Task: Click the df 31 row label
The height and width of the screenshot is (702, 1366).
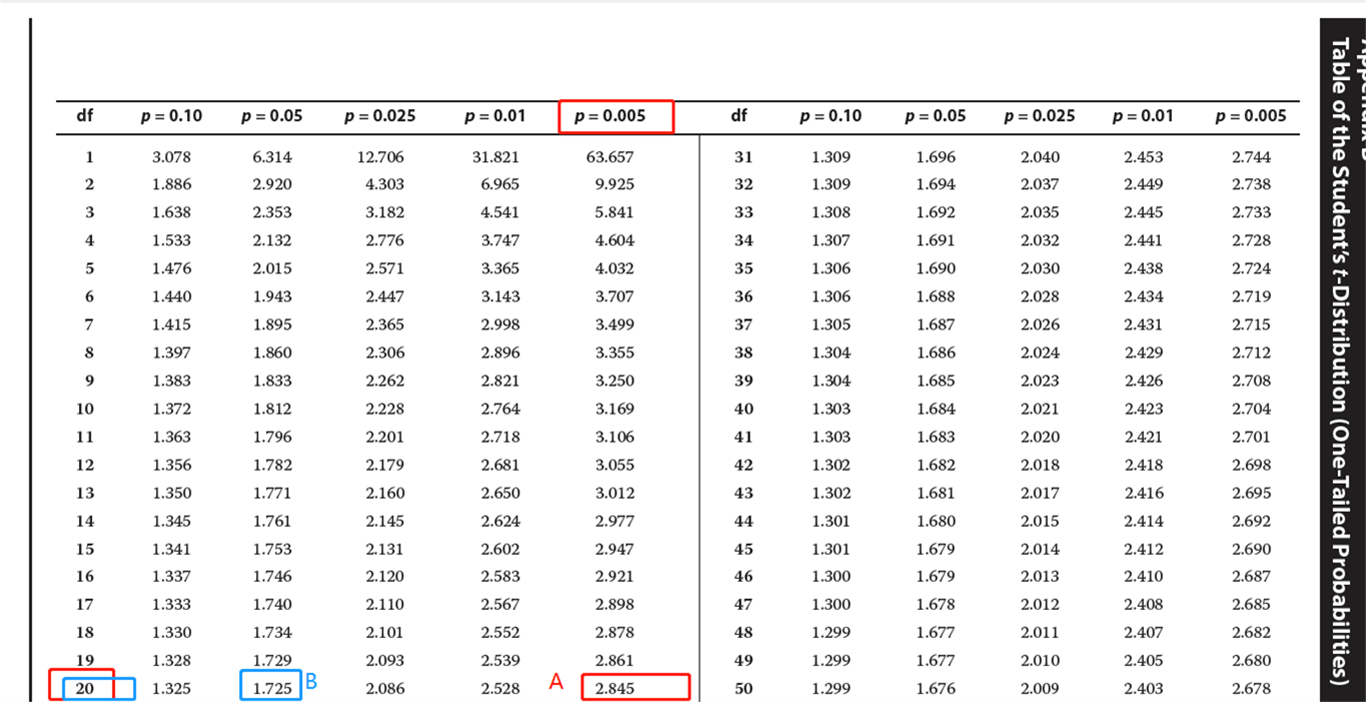Action: click(743, 157)
